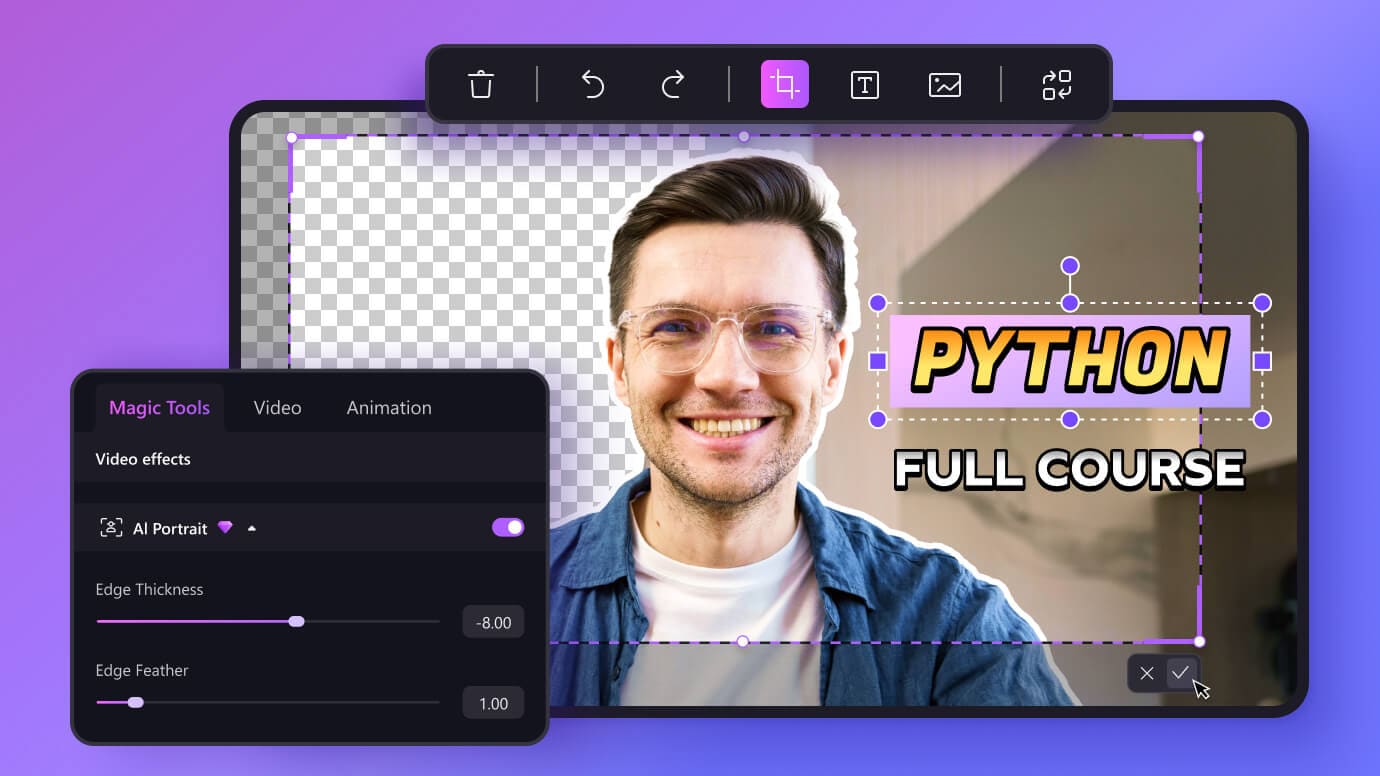Click the bottom-right handle of PYTHON box
1380x776 pixels.
pos(1262,419)
